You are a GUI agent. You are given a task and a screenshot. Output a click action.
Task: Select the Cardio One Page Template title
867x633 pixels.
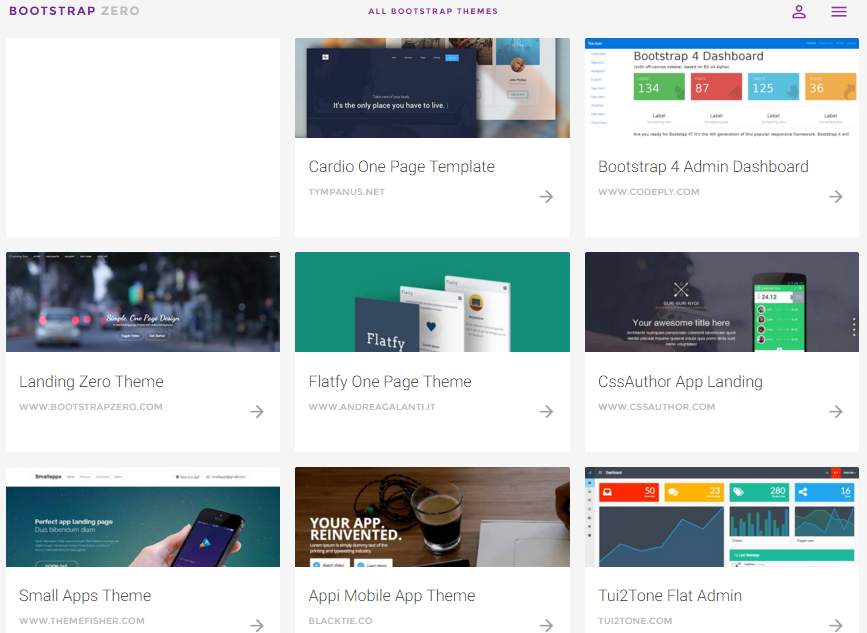pos(401,166)
